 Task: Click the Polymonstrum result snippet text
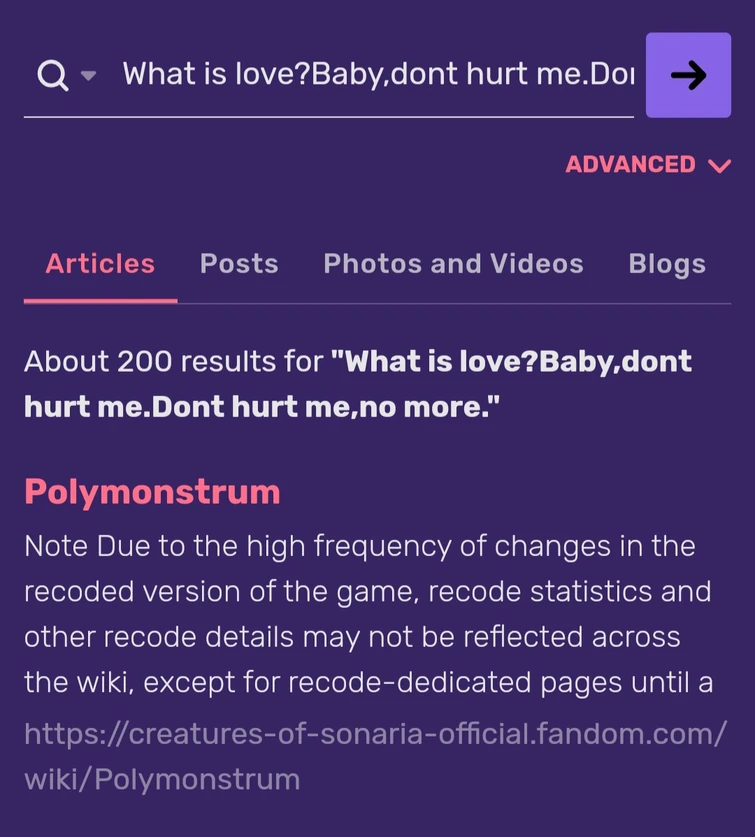[x=368, y=614]
